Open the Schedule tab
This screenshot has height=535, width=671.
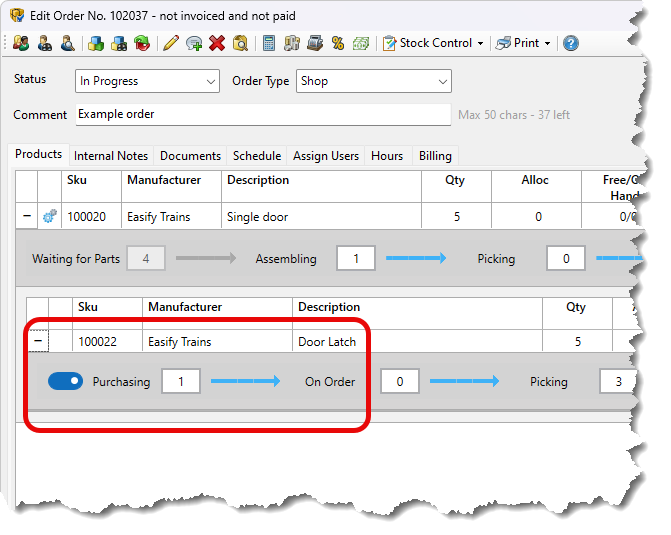click(x=257, y=156)
